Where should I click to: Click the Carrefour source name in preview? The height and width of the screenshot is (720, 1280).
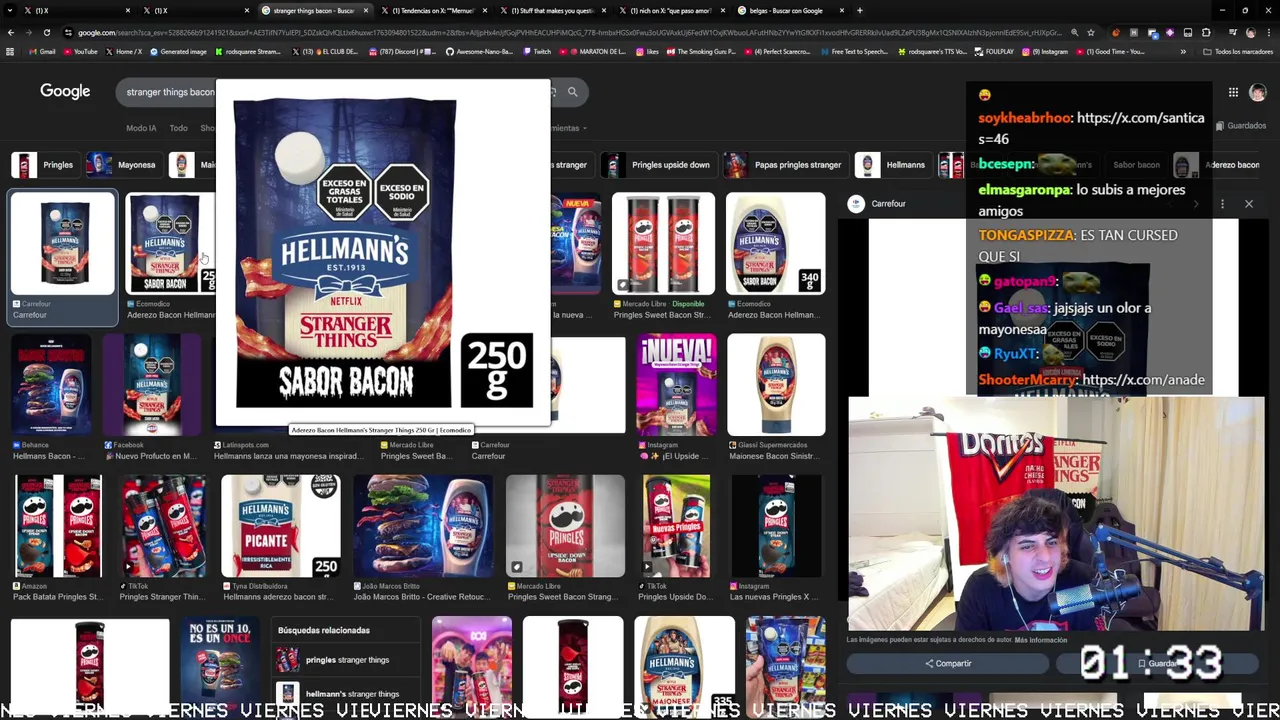tap(888, 204)
